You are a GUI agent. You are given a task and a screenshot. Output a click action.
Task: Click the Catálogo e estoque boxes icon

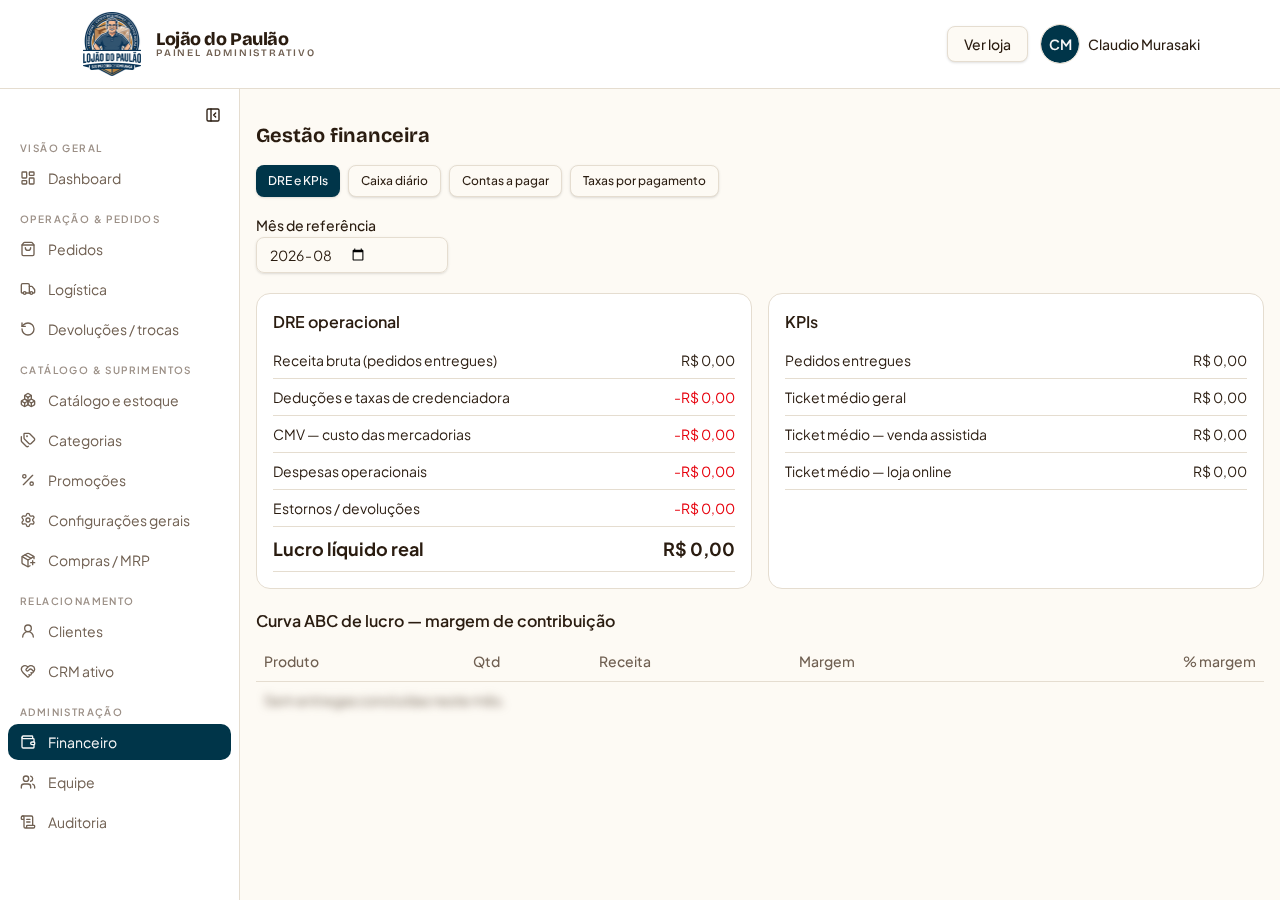click(x=28, y=400)
